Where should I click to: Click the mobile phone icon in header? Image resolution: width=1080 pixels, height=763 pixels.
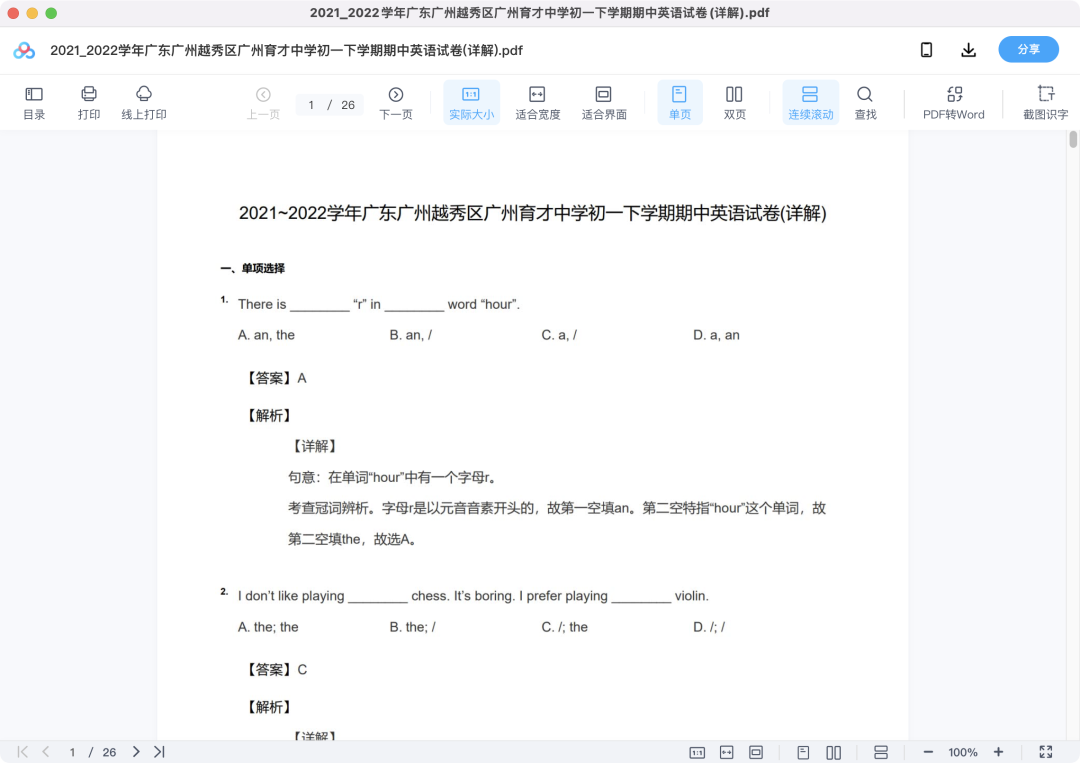(926, 50)
